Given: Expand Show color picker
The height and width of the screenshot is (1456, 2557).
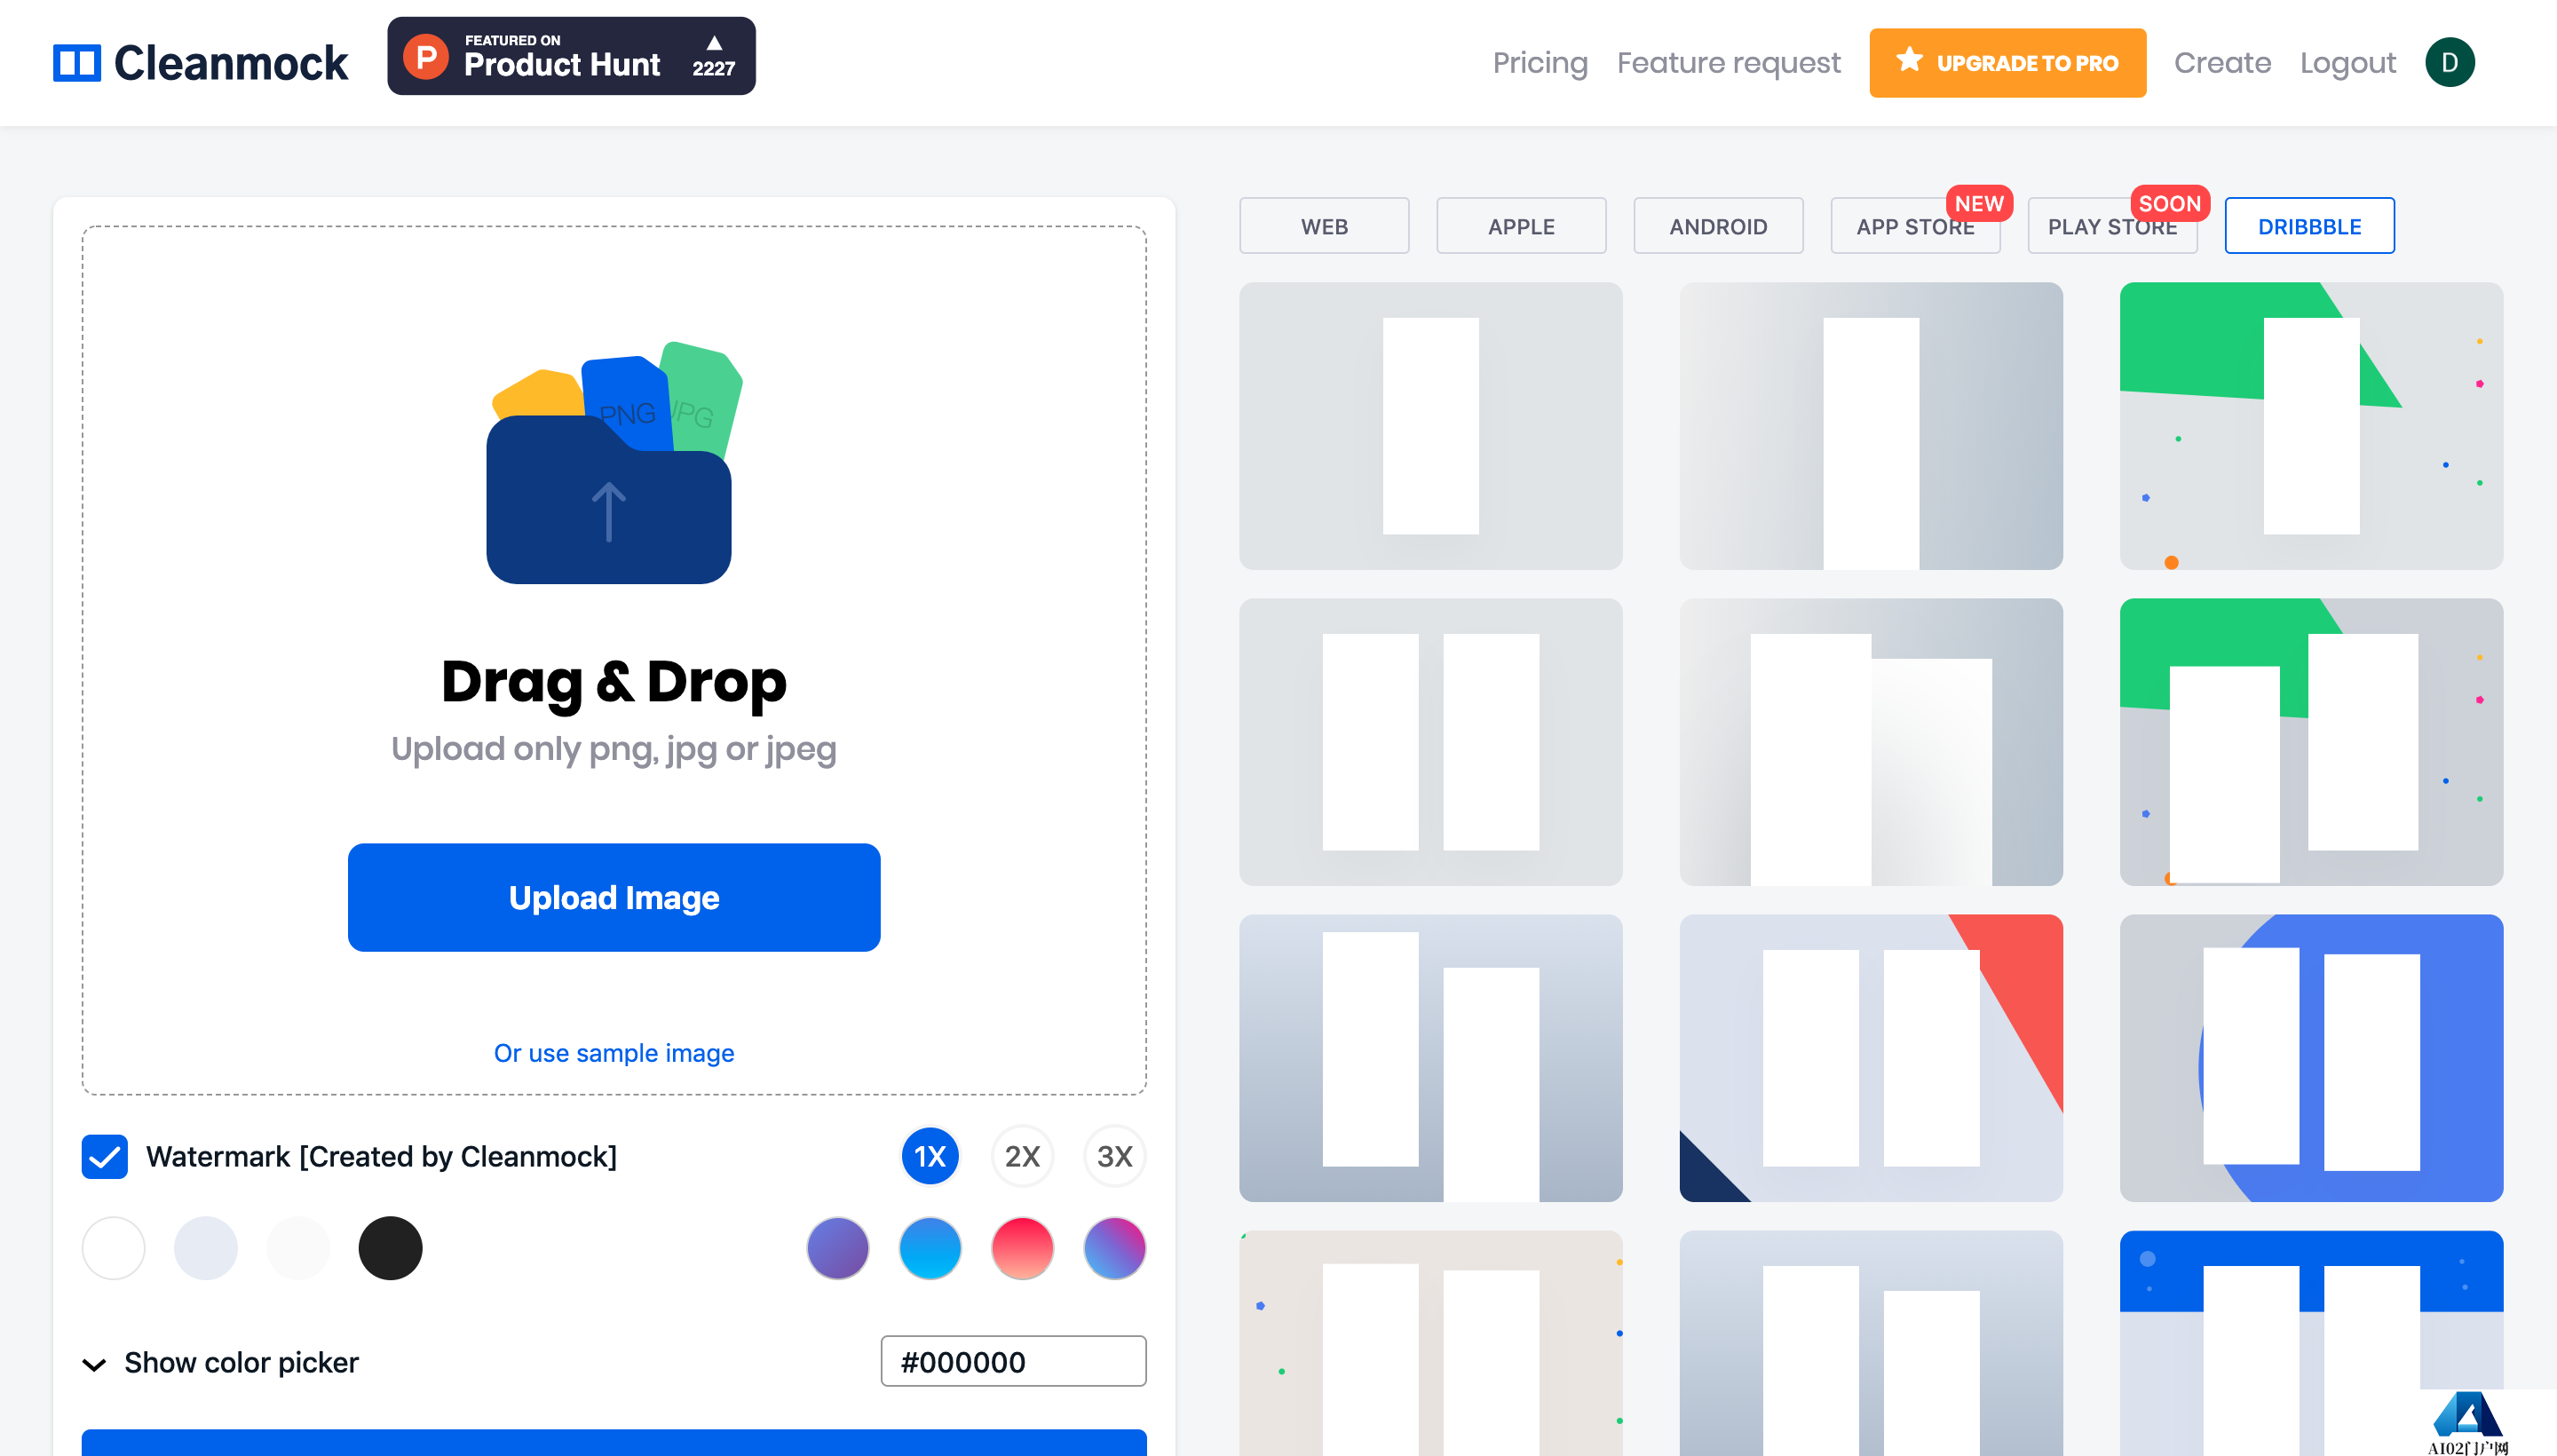Looking at the screenshot, I should (x=221, y=1362).
